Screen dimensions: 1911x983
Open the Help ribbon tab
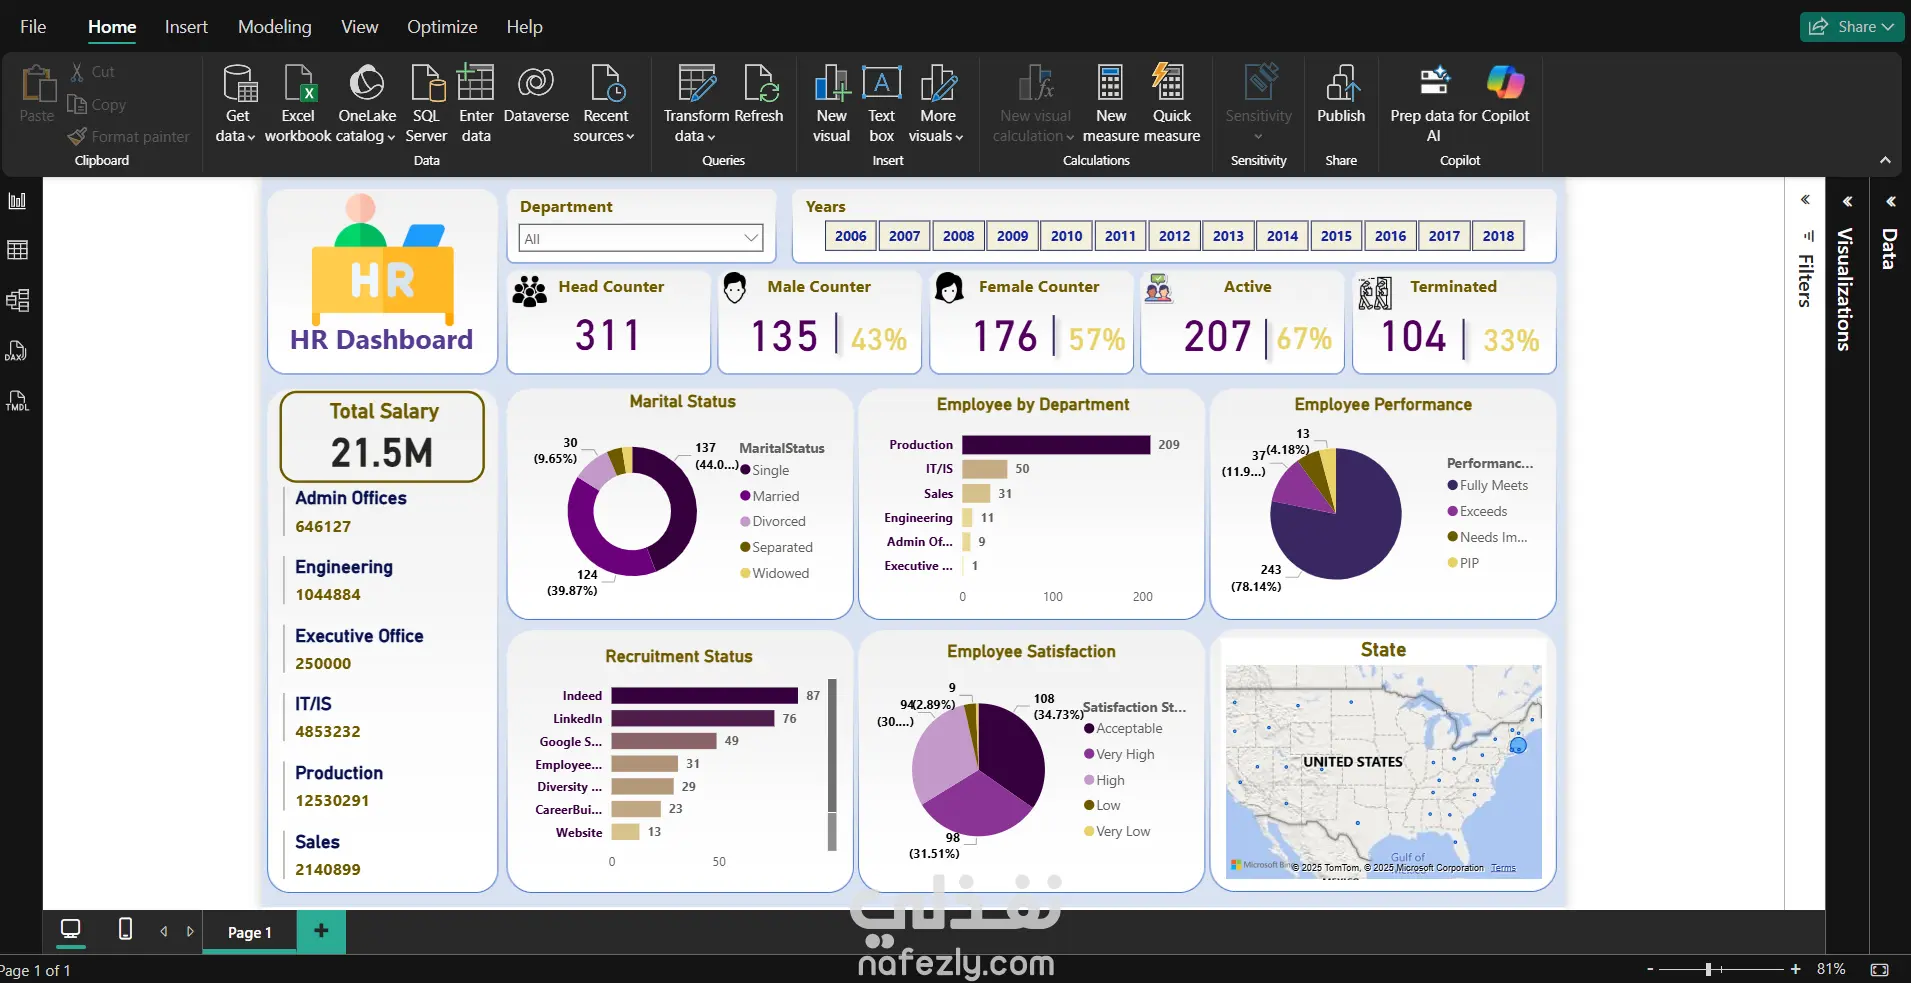click(524, 27)
